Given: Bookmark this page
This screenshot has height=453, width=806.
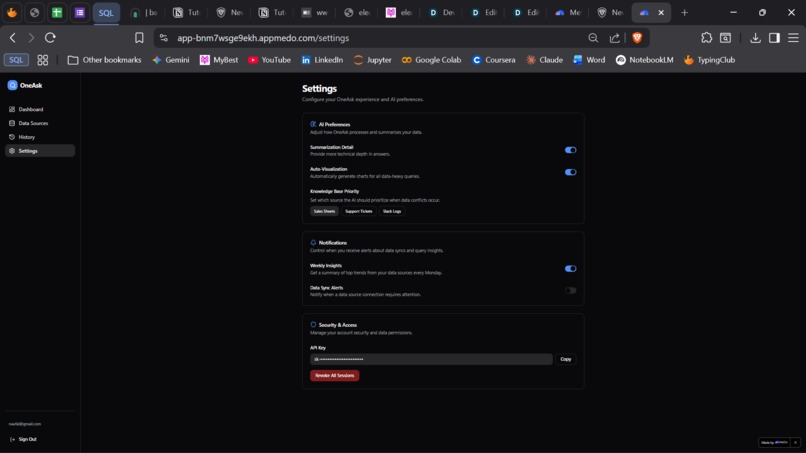Looking at the screenshot, I should [139, 38].
